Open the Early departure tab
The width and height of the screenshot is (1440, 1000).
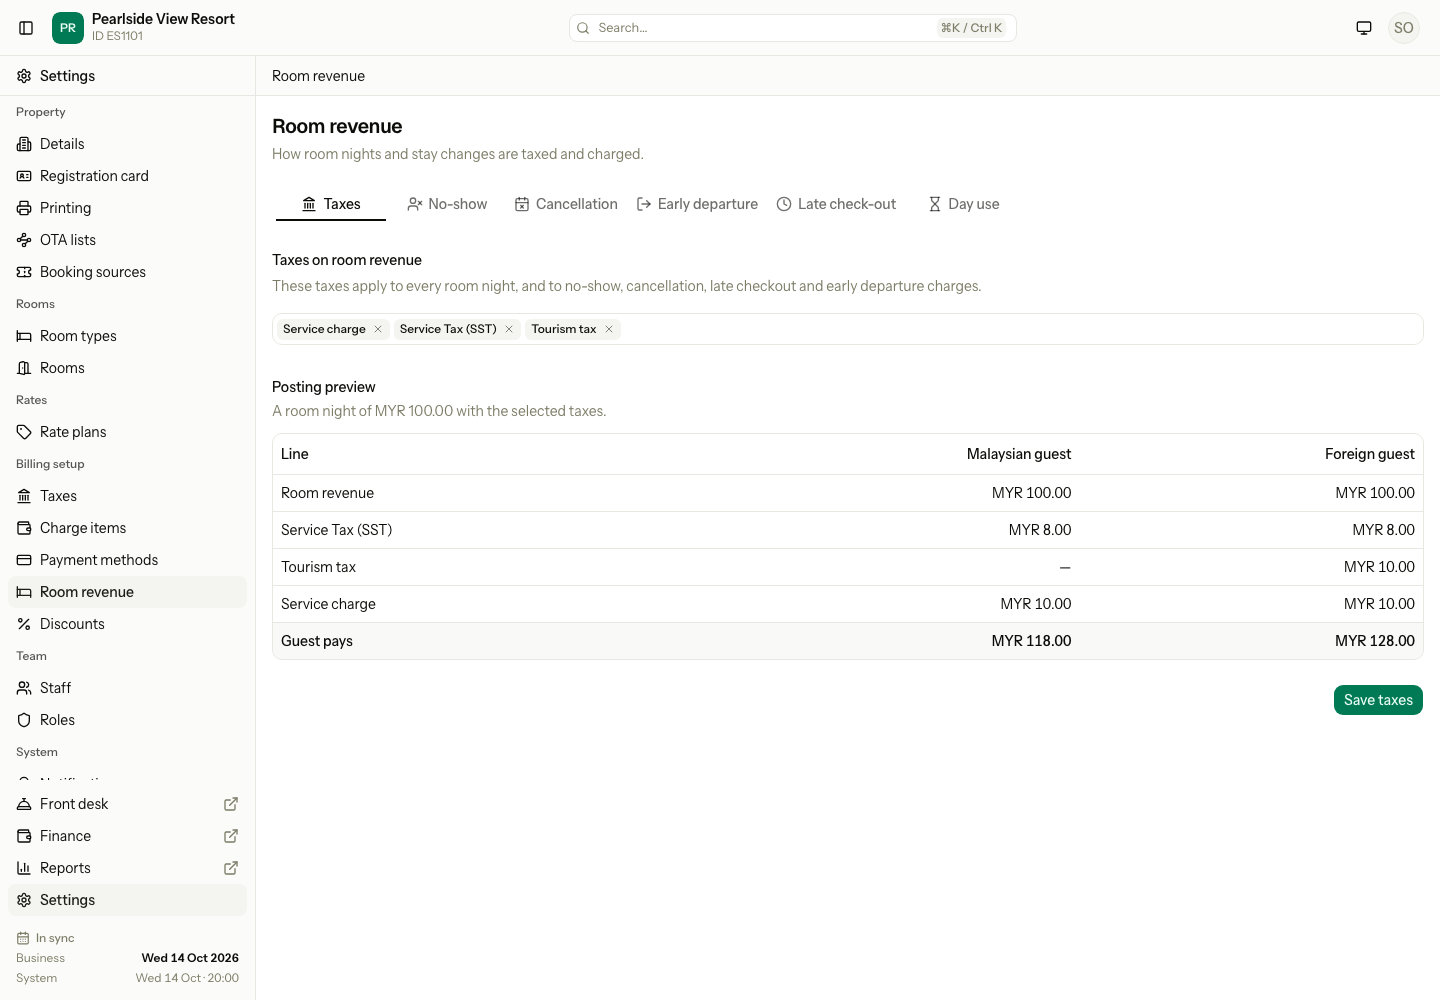697,204
